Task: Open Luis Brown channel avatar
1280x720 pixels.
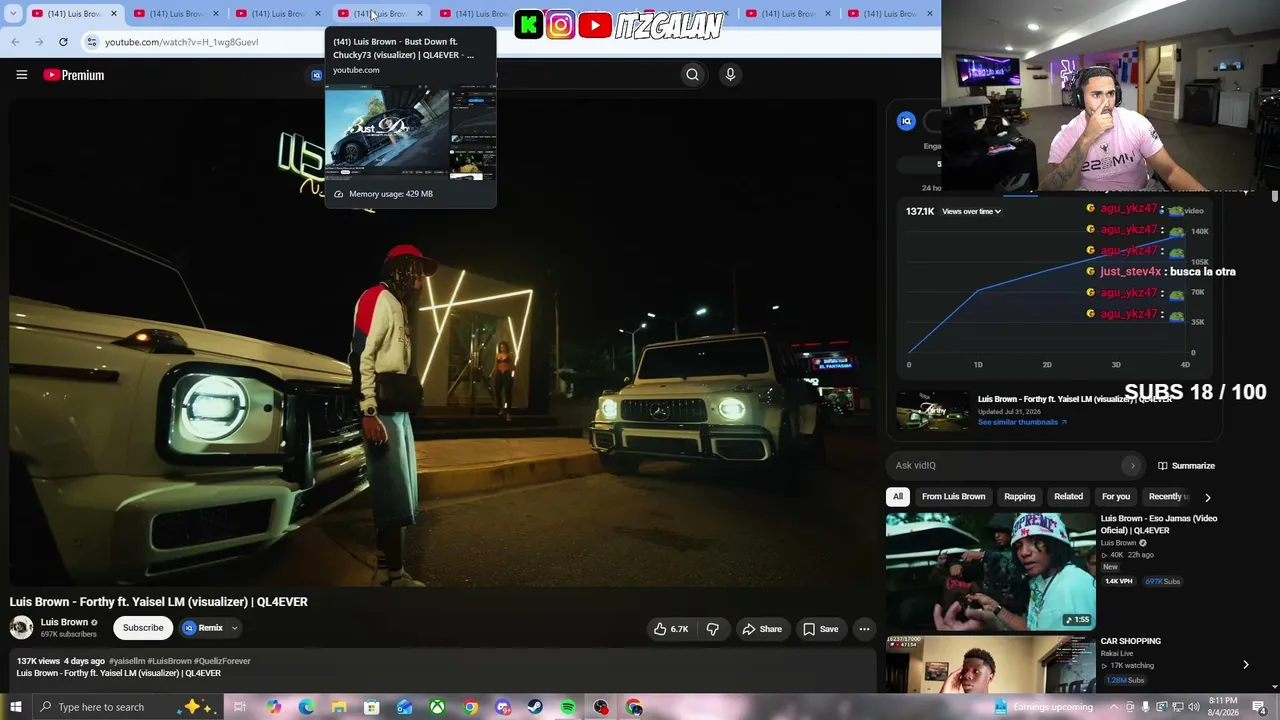Action: (x=21, y=628)
